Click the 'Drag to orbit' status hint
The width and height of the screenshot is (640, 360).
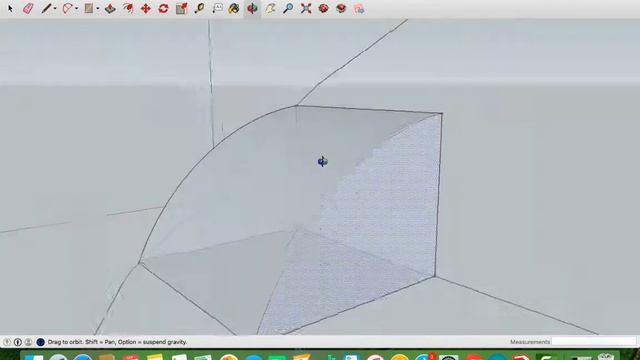coord(117,342)
